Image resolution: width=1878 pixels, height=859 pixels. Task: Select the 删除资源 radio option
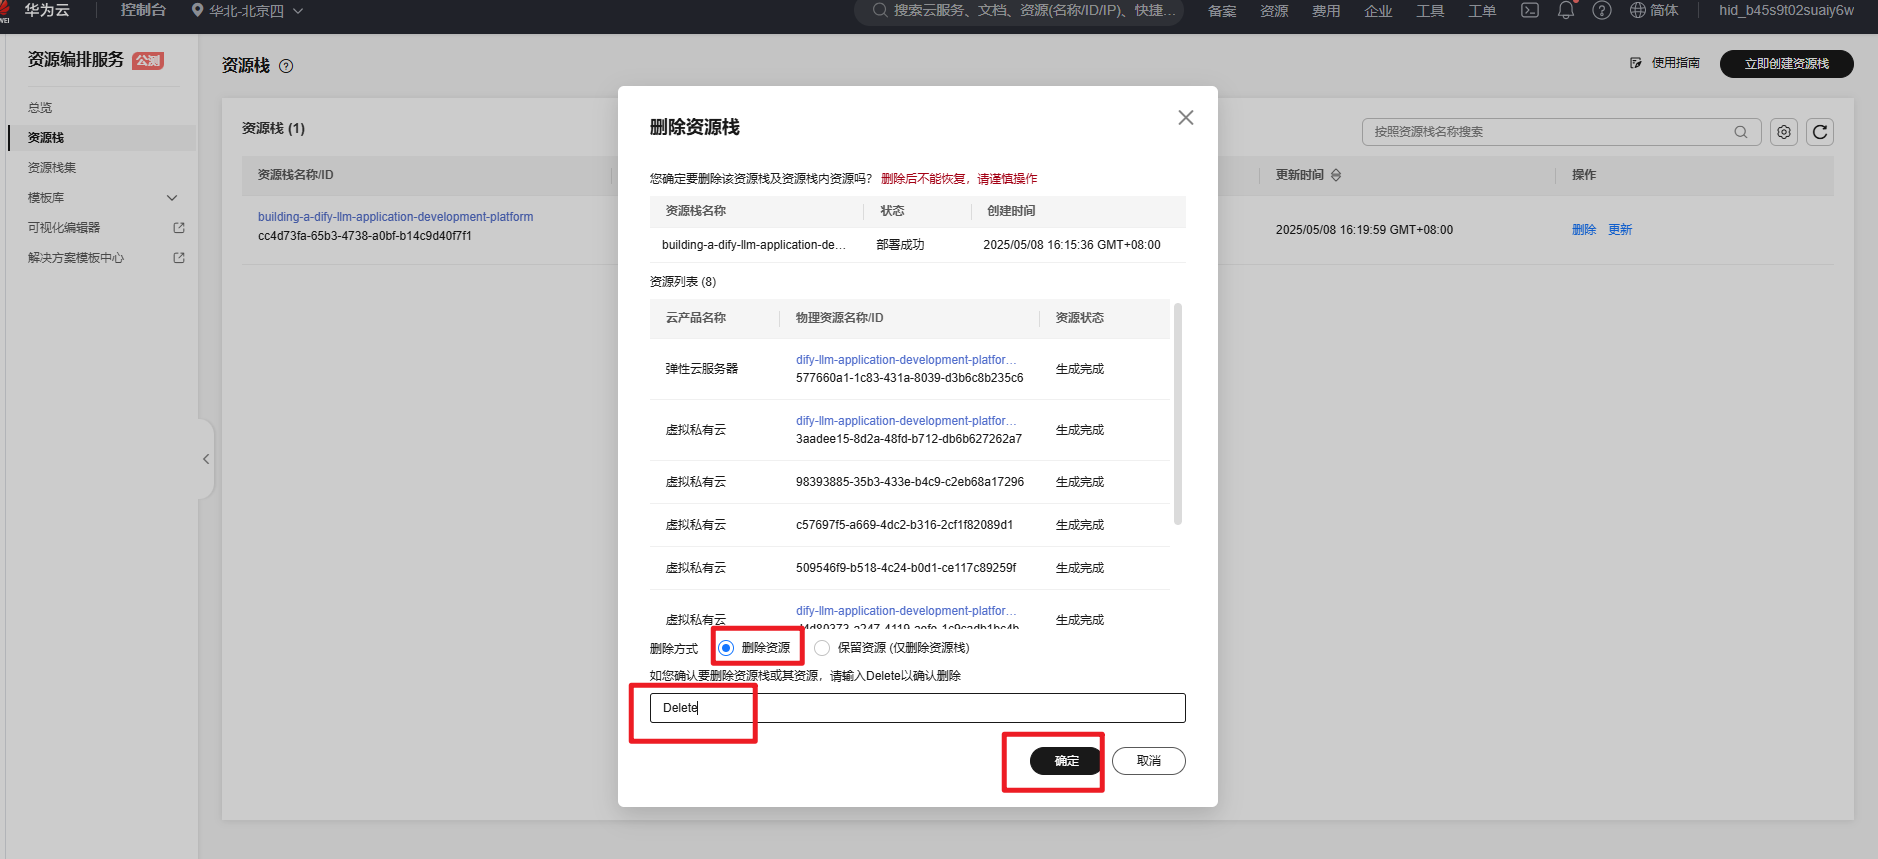click(x=726, y=648)
